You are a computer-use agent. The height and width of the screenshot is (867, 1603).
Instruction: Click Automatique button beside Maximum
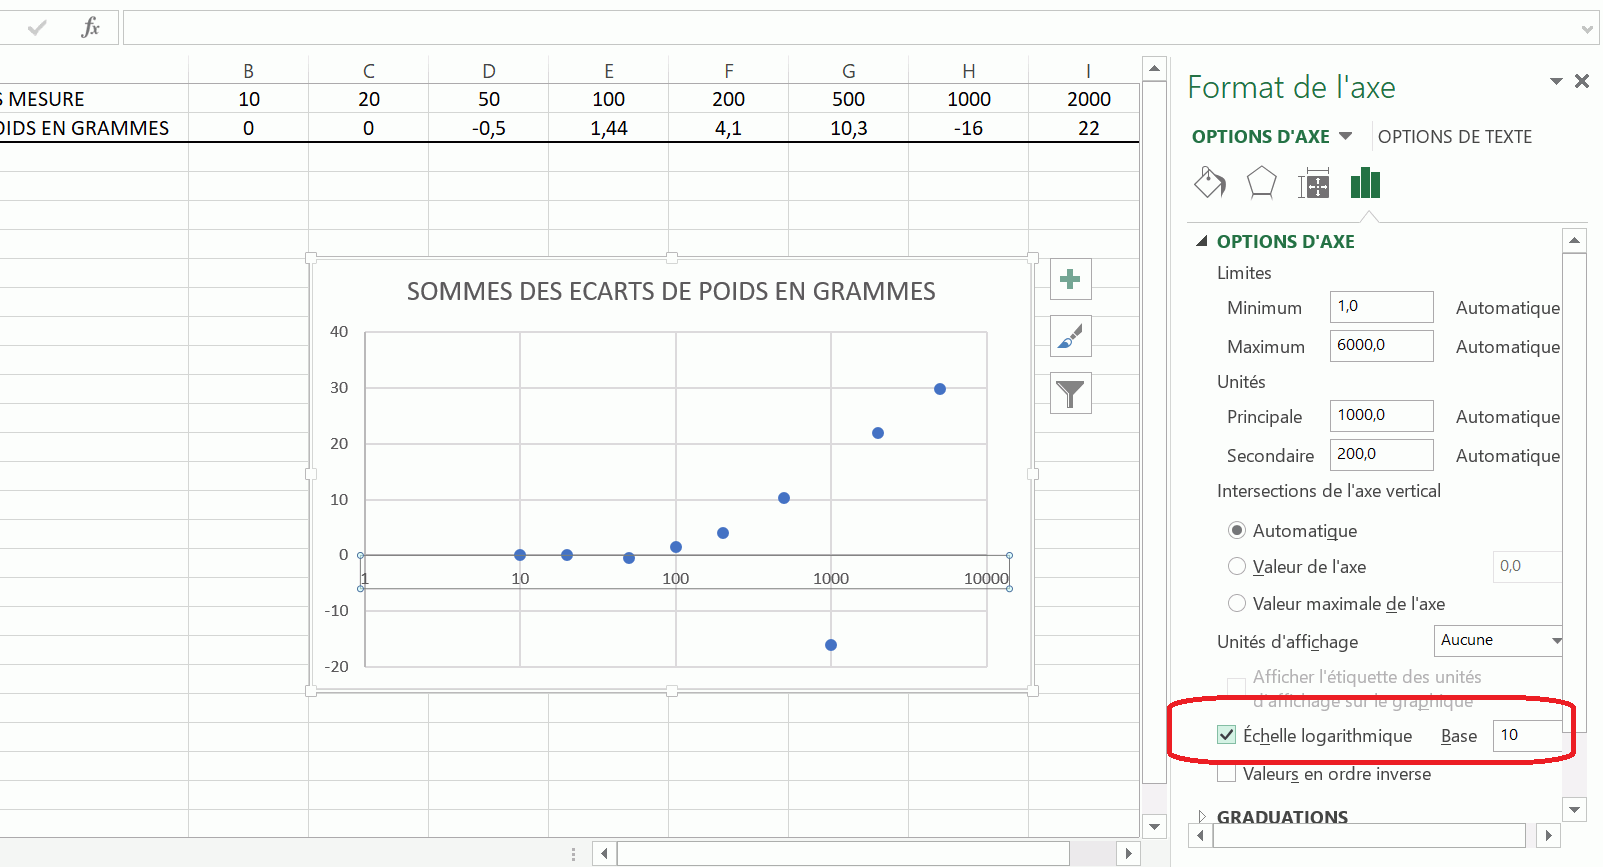tap(1508, 347)
